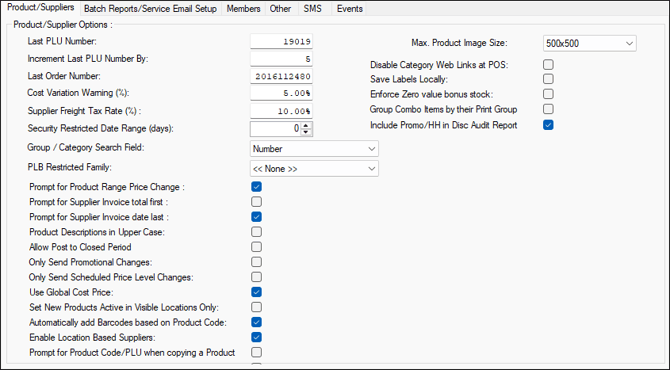Open the Members tab

(243, 9)
